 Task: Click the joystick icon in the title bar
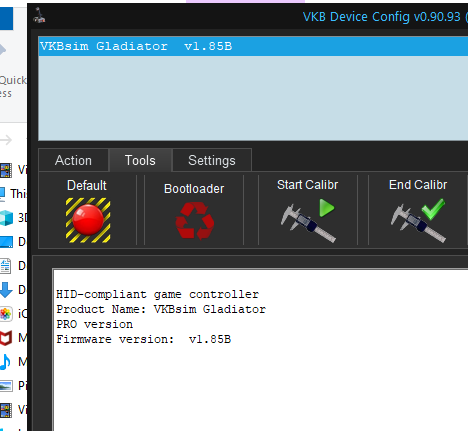39,16
